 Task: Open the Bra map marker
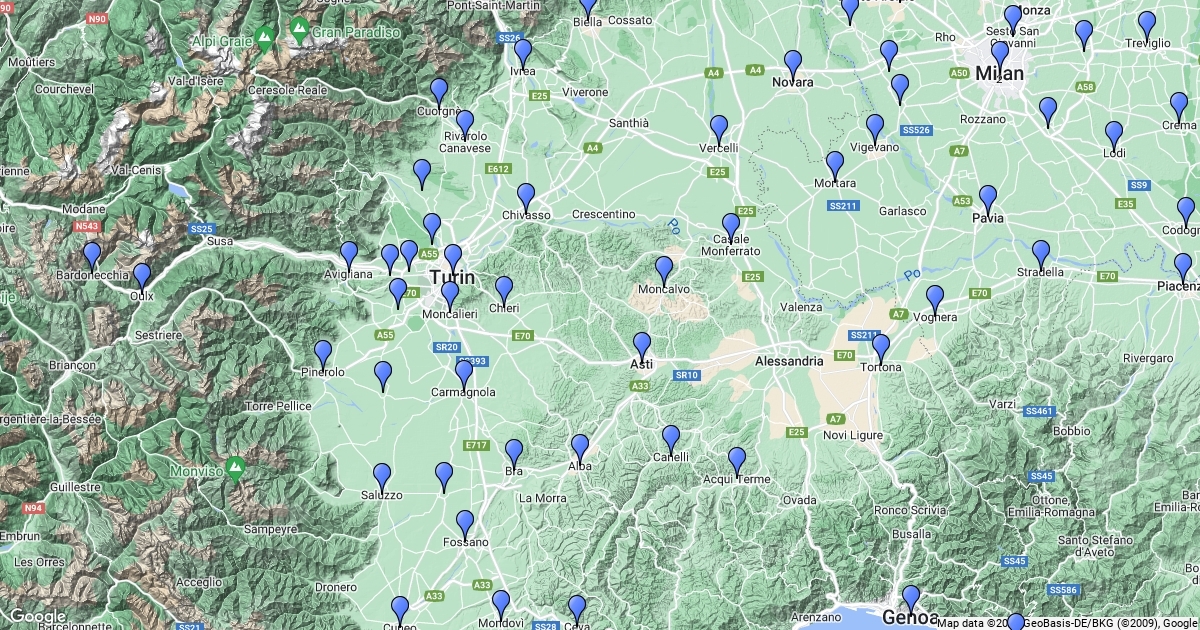pyautogui.click(x=514, y=455)
